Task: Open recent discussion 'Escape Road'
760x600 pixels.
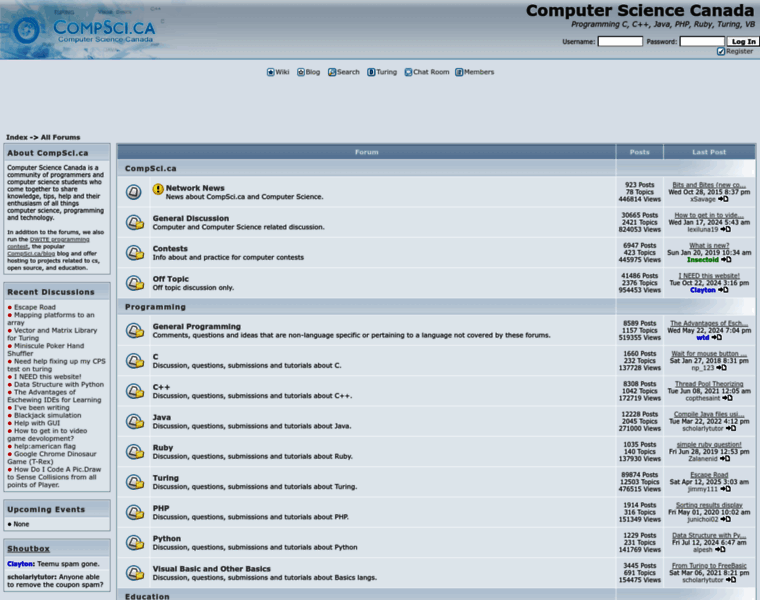Action: [35, 307]
